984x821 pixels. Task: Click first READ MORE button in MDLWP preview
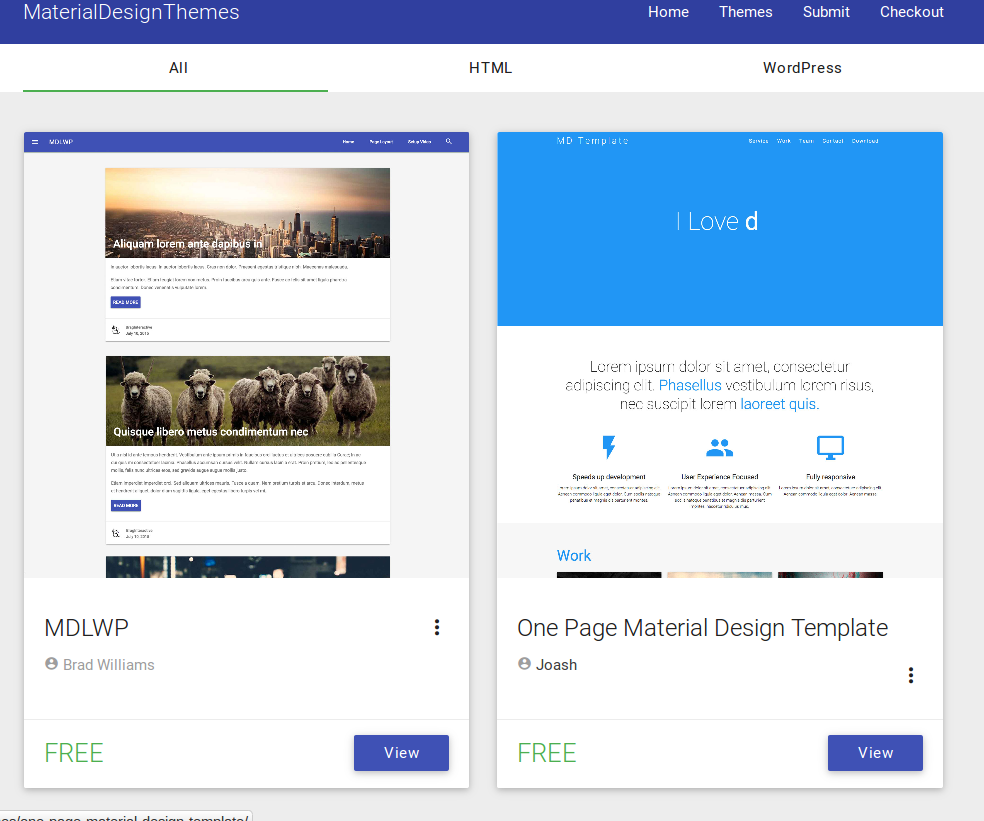tap(126, 302)
